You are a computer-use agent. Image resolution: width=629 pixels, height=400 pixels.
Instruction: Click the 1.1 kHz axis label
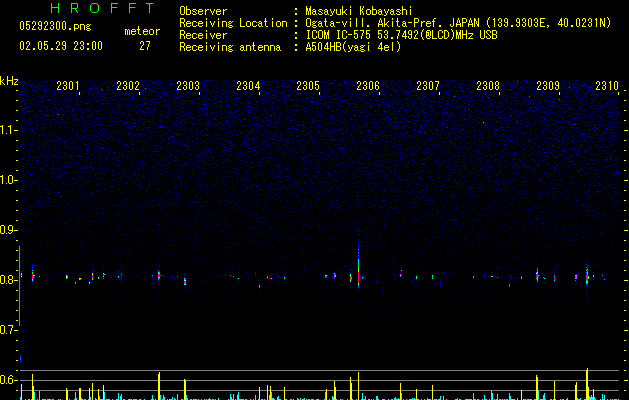click(9, 130)
